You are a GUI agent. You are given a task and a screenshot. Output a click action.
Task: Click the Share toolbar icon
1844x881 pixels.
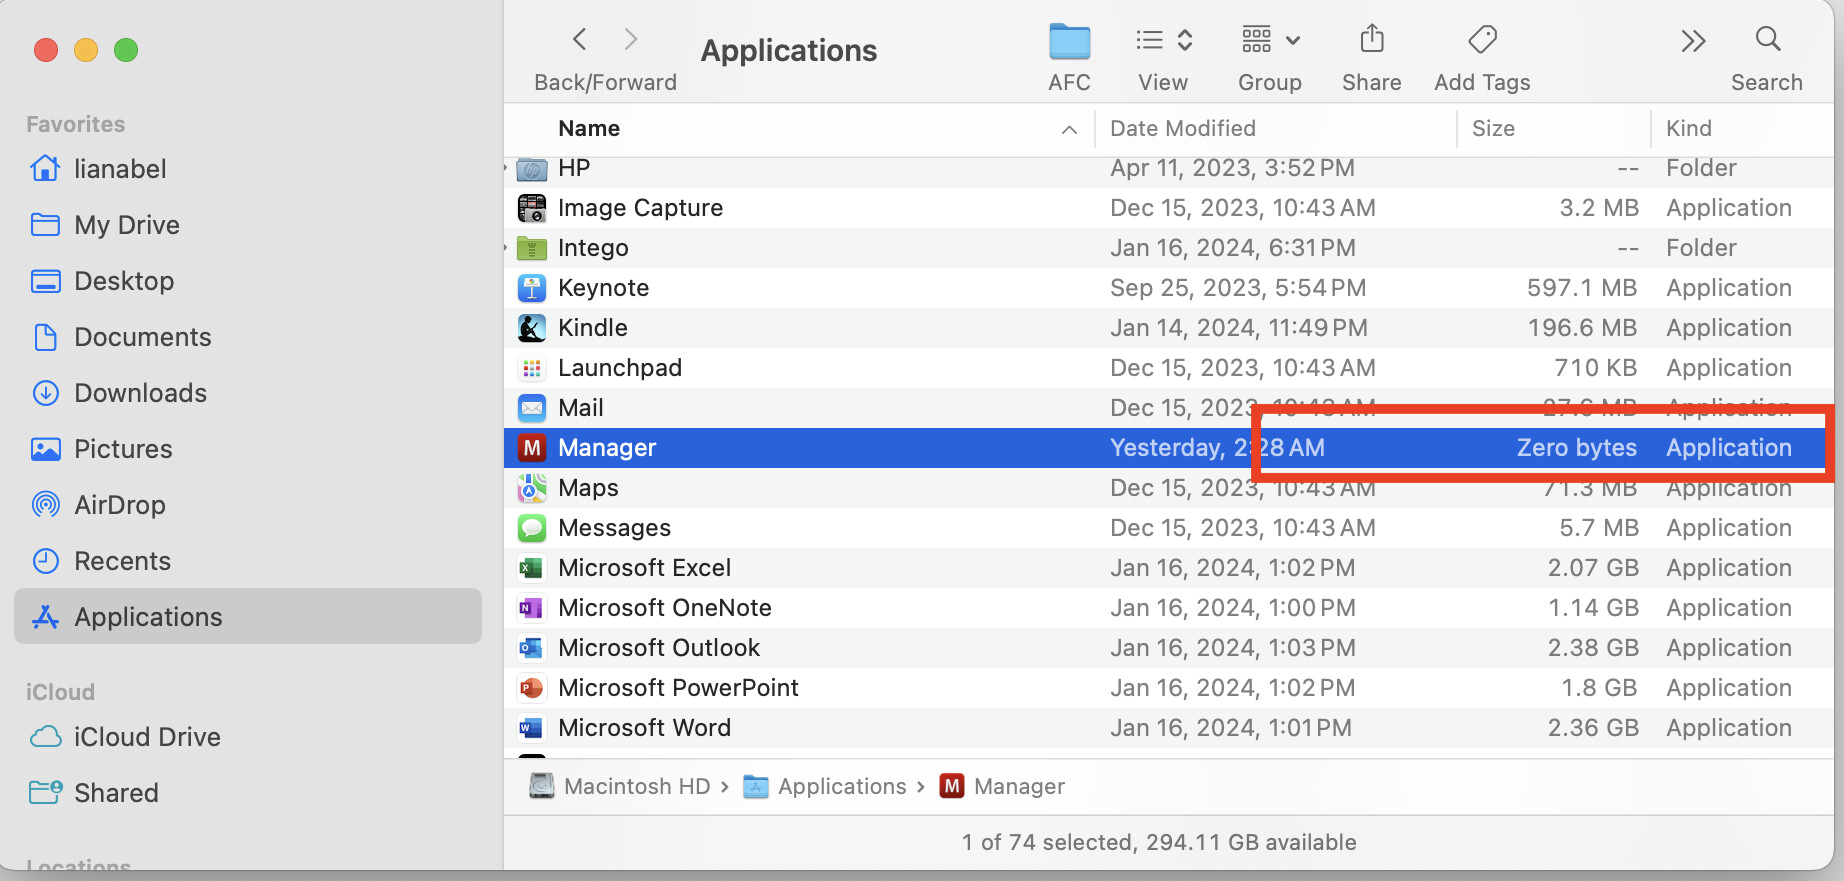[x=1372, y=39]
